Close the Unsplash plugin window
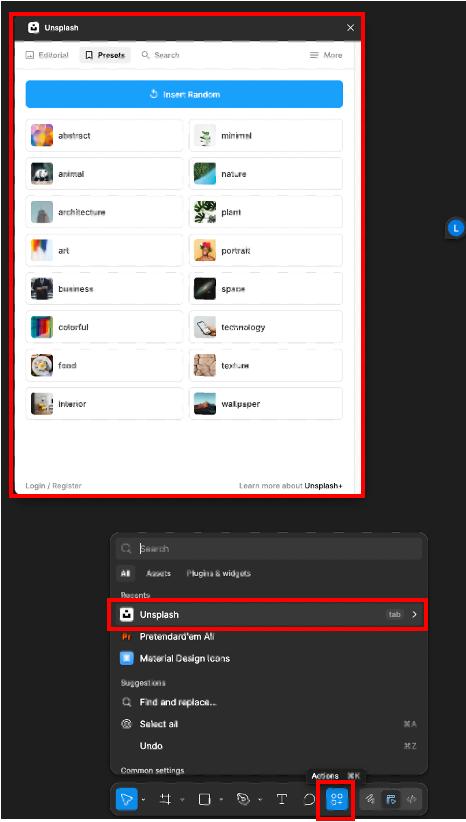The height and width of the screenshot is (822, 466). coord(350,28)
